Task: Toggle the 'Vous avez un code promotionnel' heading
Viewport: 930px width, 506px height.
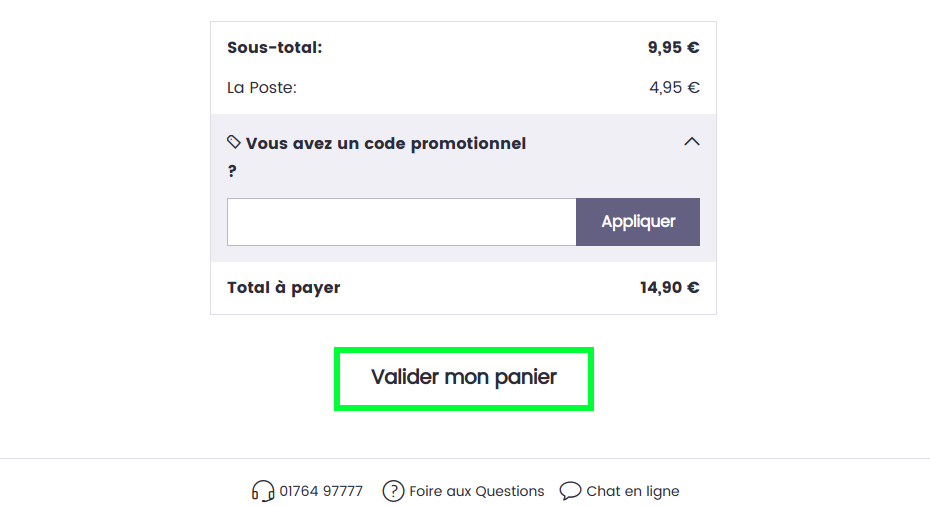Action: 386,144
